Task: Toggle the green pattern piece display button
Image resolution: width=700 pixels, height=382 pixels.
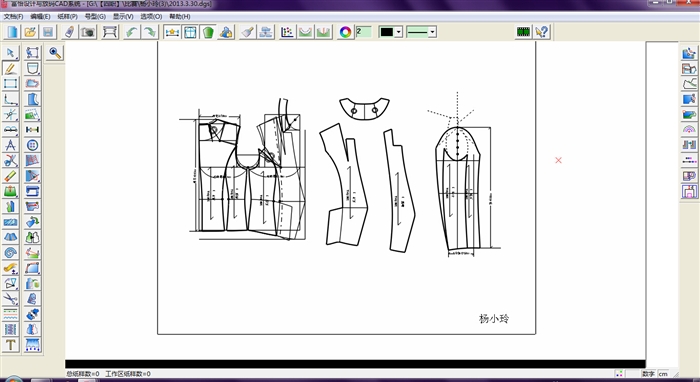Action: tap(208, 32)
